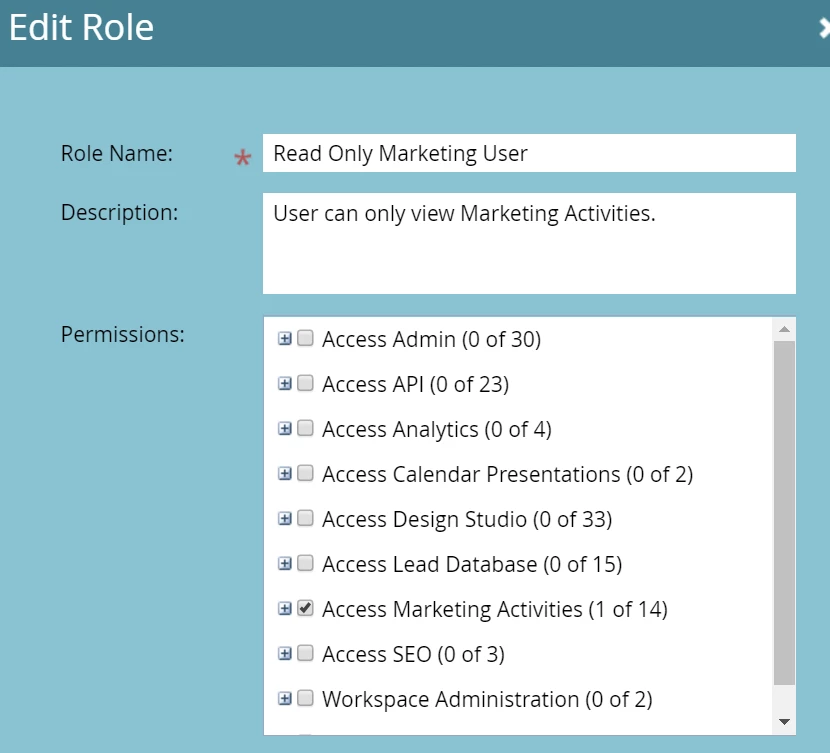Expand Access Marketing Activities permissions
Image resolution: width=830 pixels, height=753 pixels.
285,609
